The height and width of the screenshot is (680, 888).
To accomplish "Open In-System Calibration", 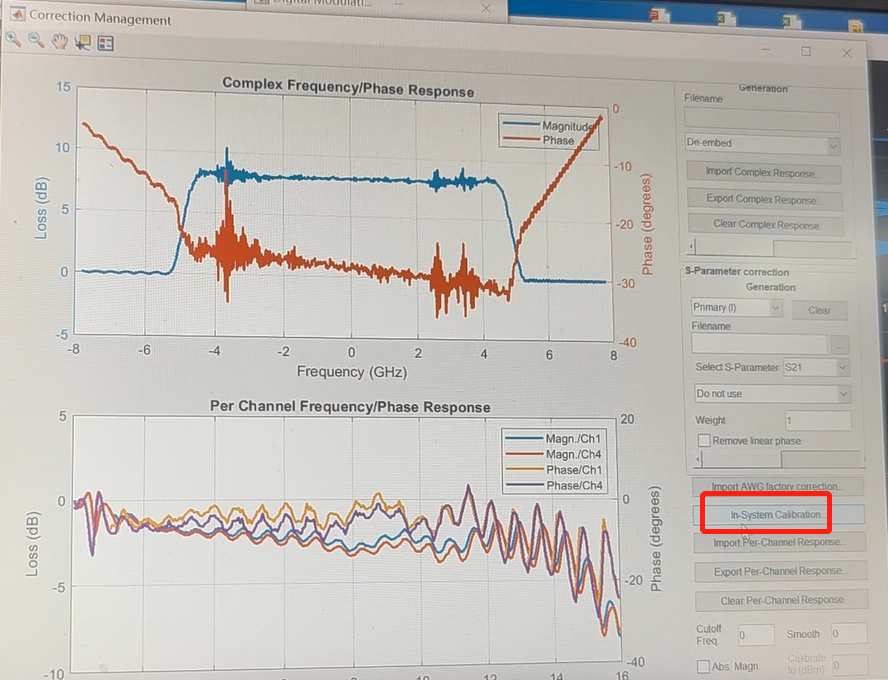I will 779,515.
